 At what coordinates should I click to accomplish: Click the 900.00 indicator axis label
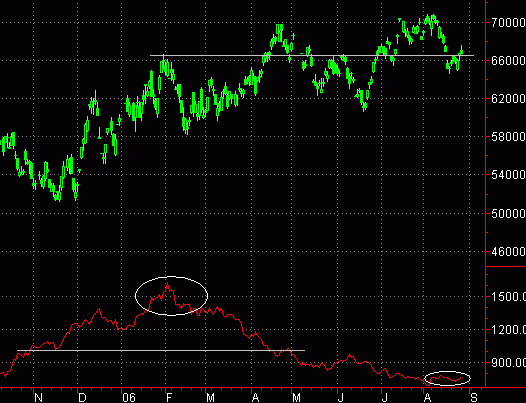[508, 363]
